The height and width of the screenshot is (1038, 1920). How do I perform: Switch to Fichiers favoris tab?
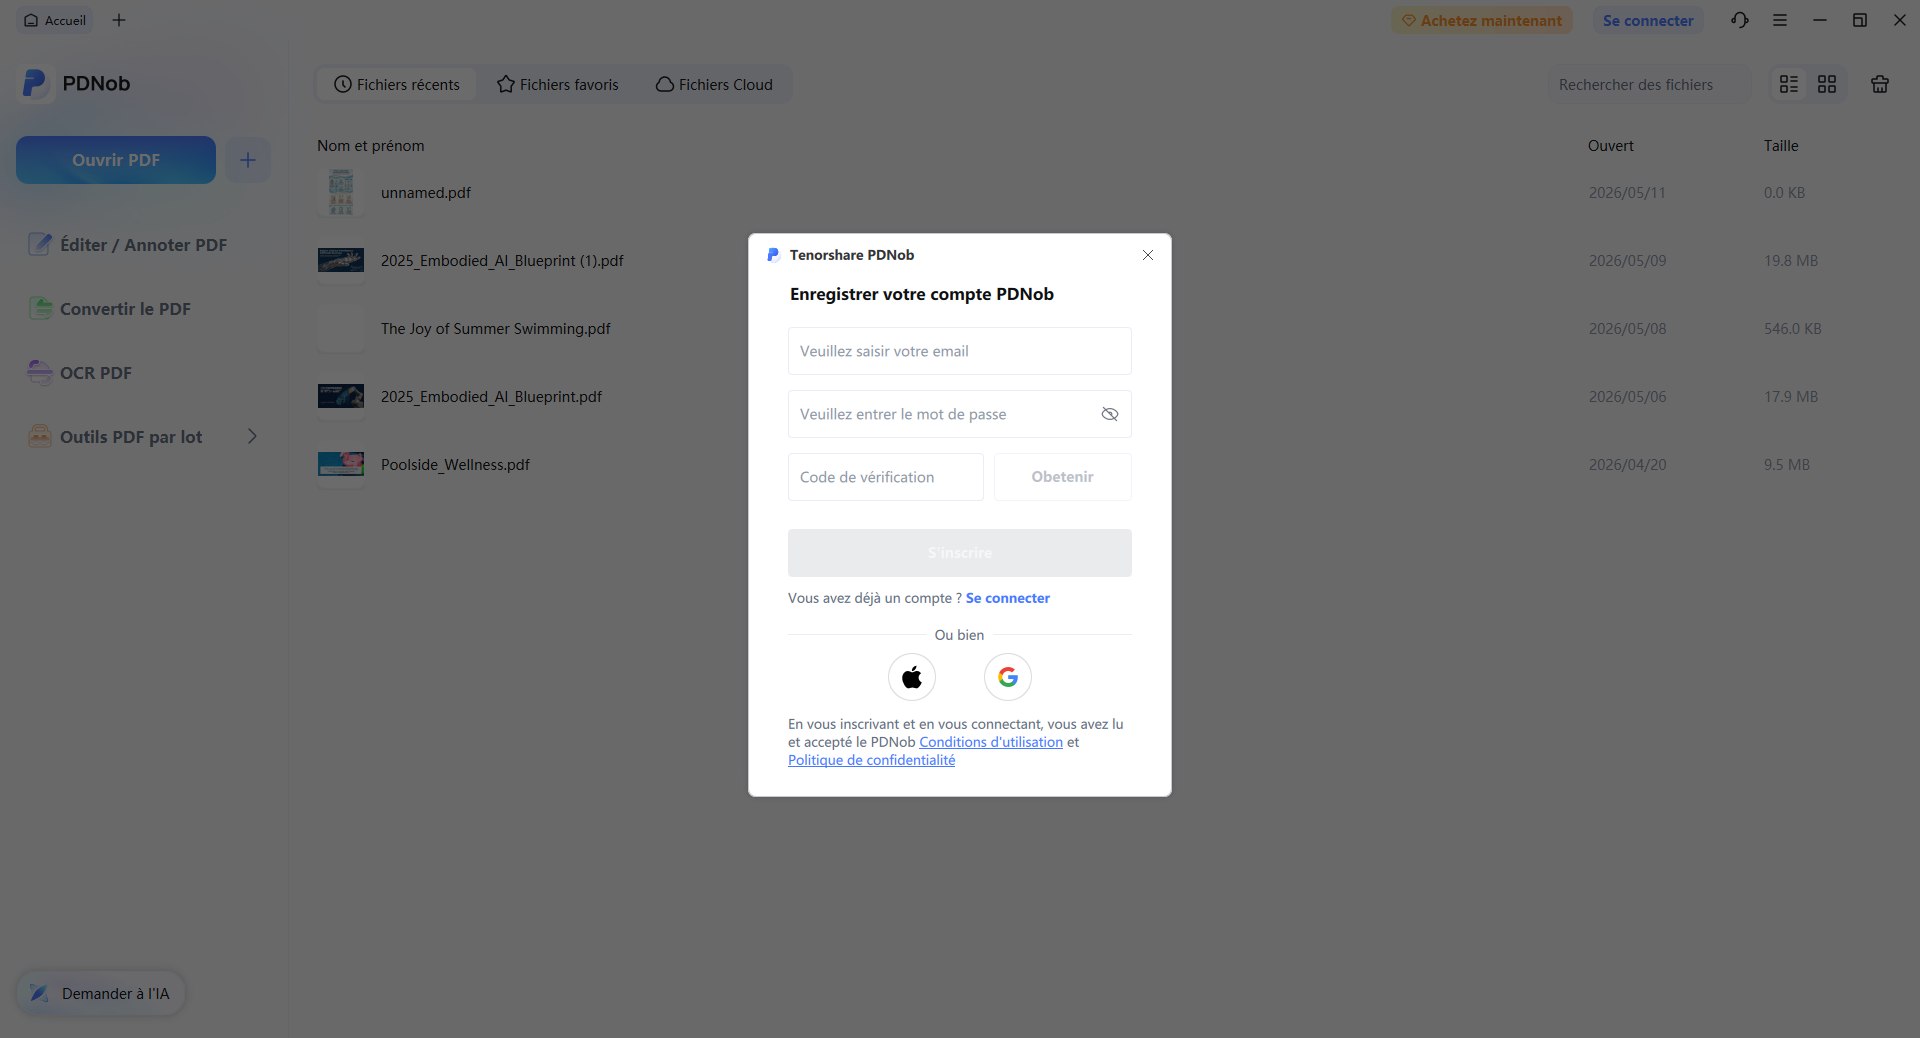coord(558,85)
